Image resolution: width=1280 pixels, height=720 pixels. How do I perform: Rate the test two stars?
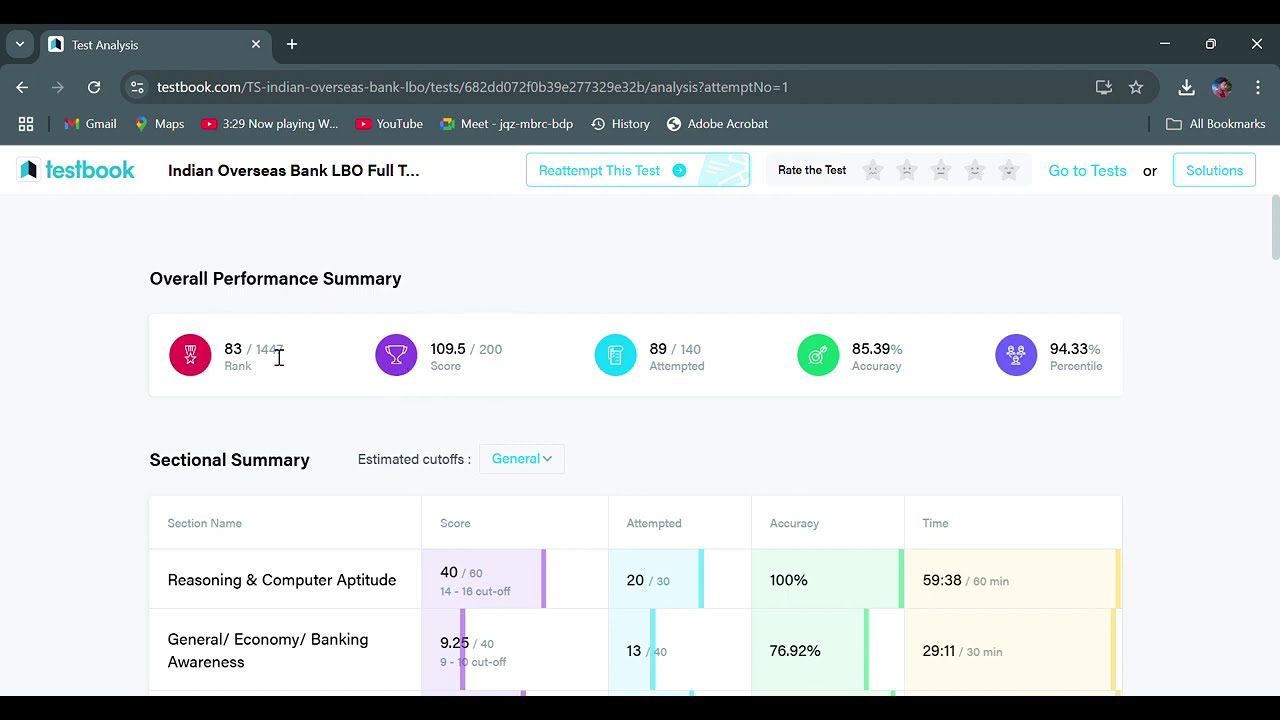click(907, 170)
